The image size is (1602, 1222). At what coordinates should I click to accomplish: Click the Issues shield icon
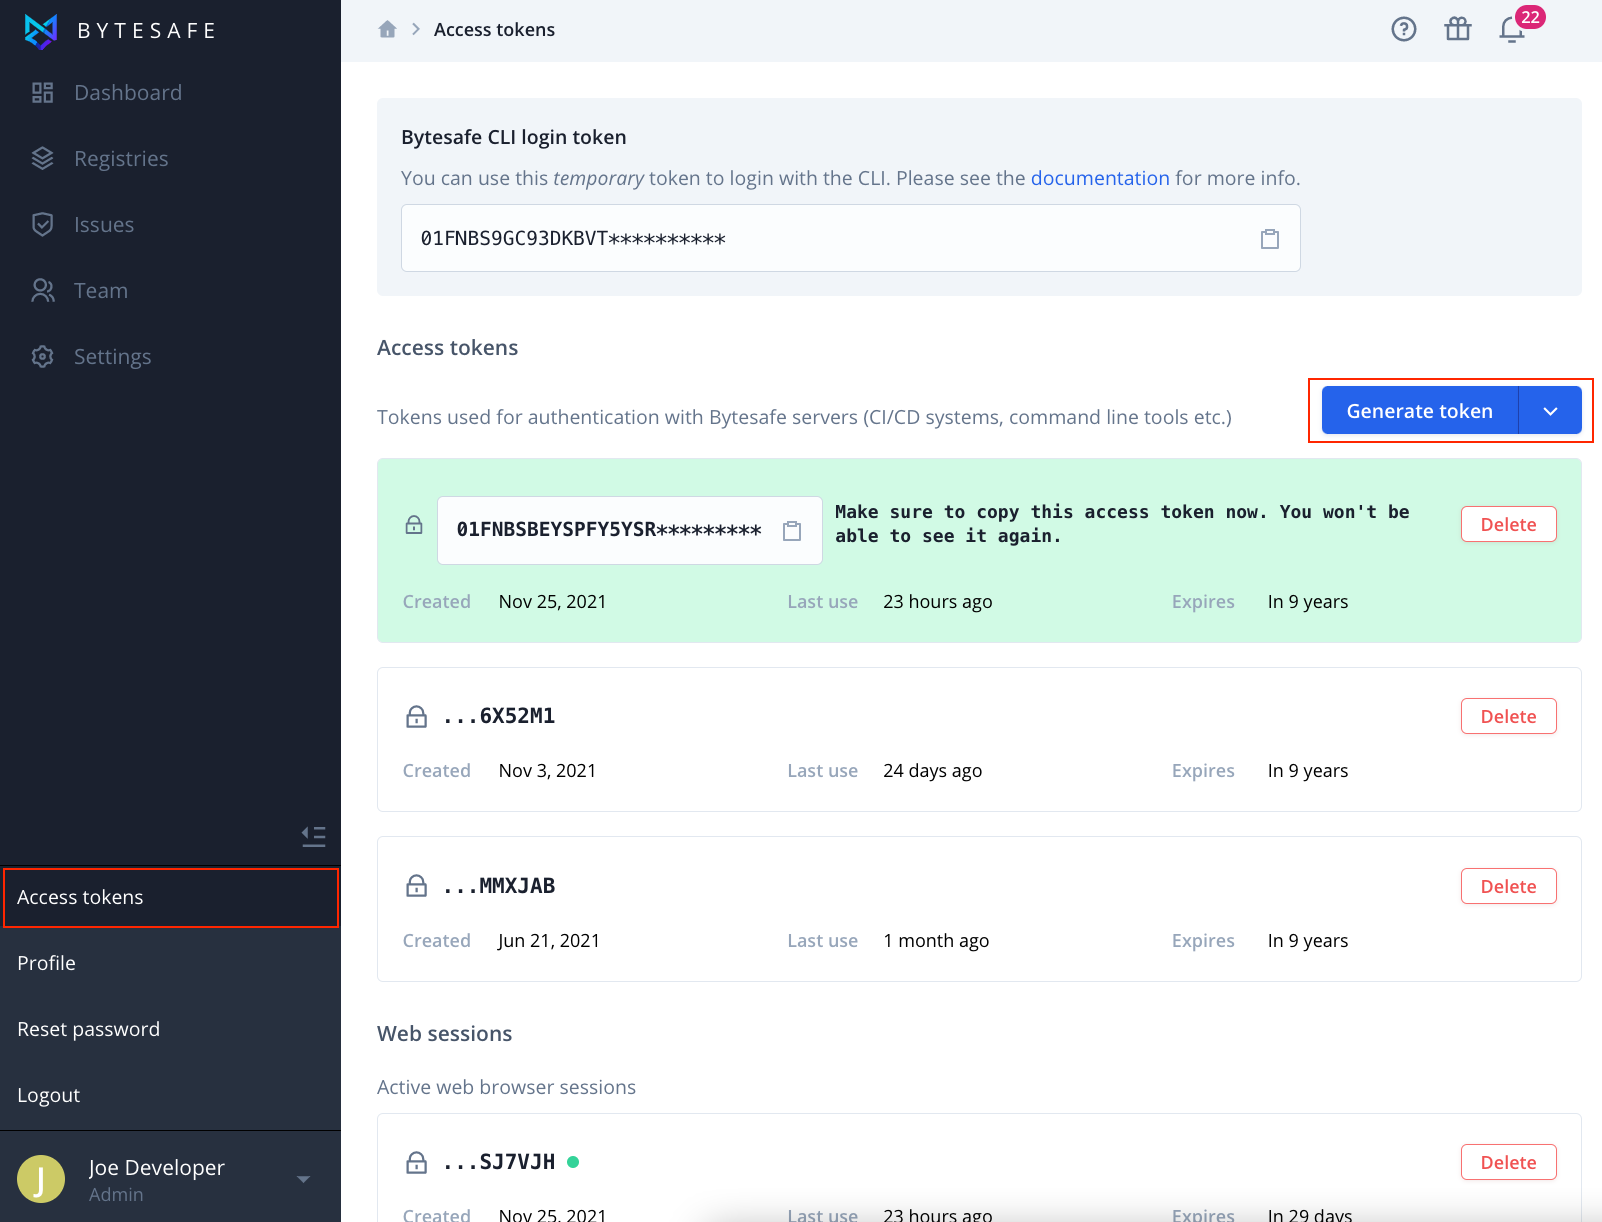coord(42,224)
